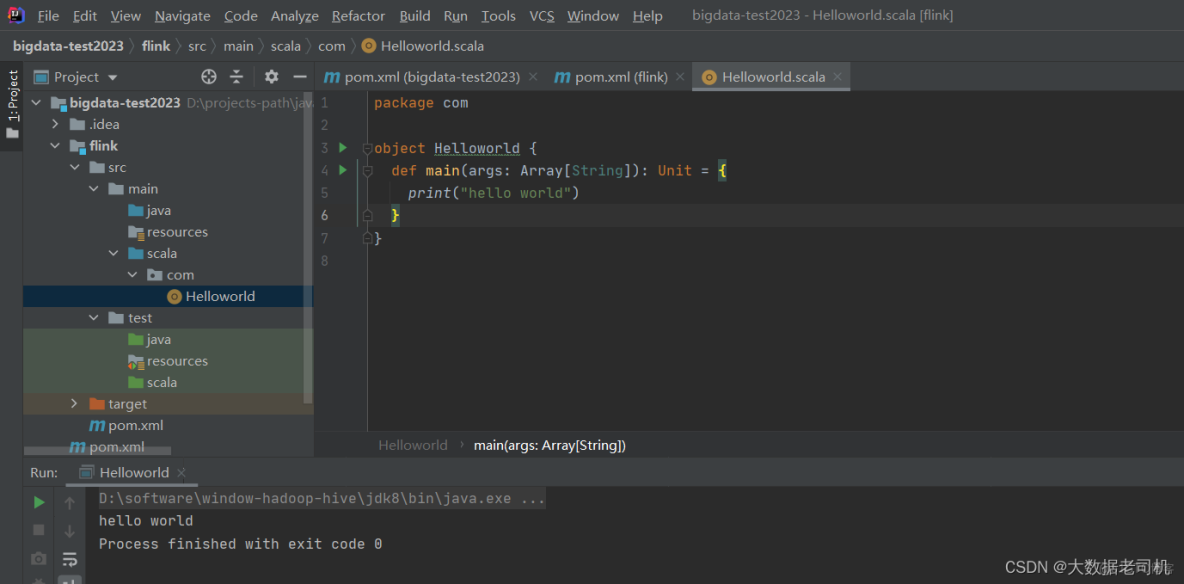This screenshot has height=584, width=1184.
Task: Hide the Project panel with minimize icon
Action: pos(299,77)
